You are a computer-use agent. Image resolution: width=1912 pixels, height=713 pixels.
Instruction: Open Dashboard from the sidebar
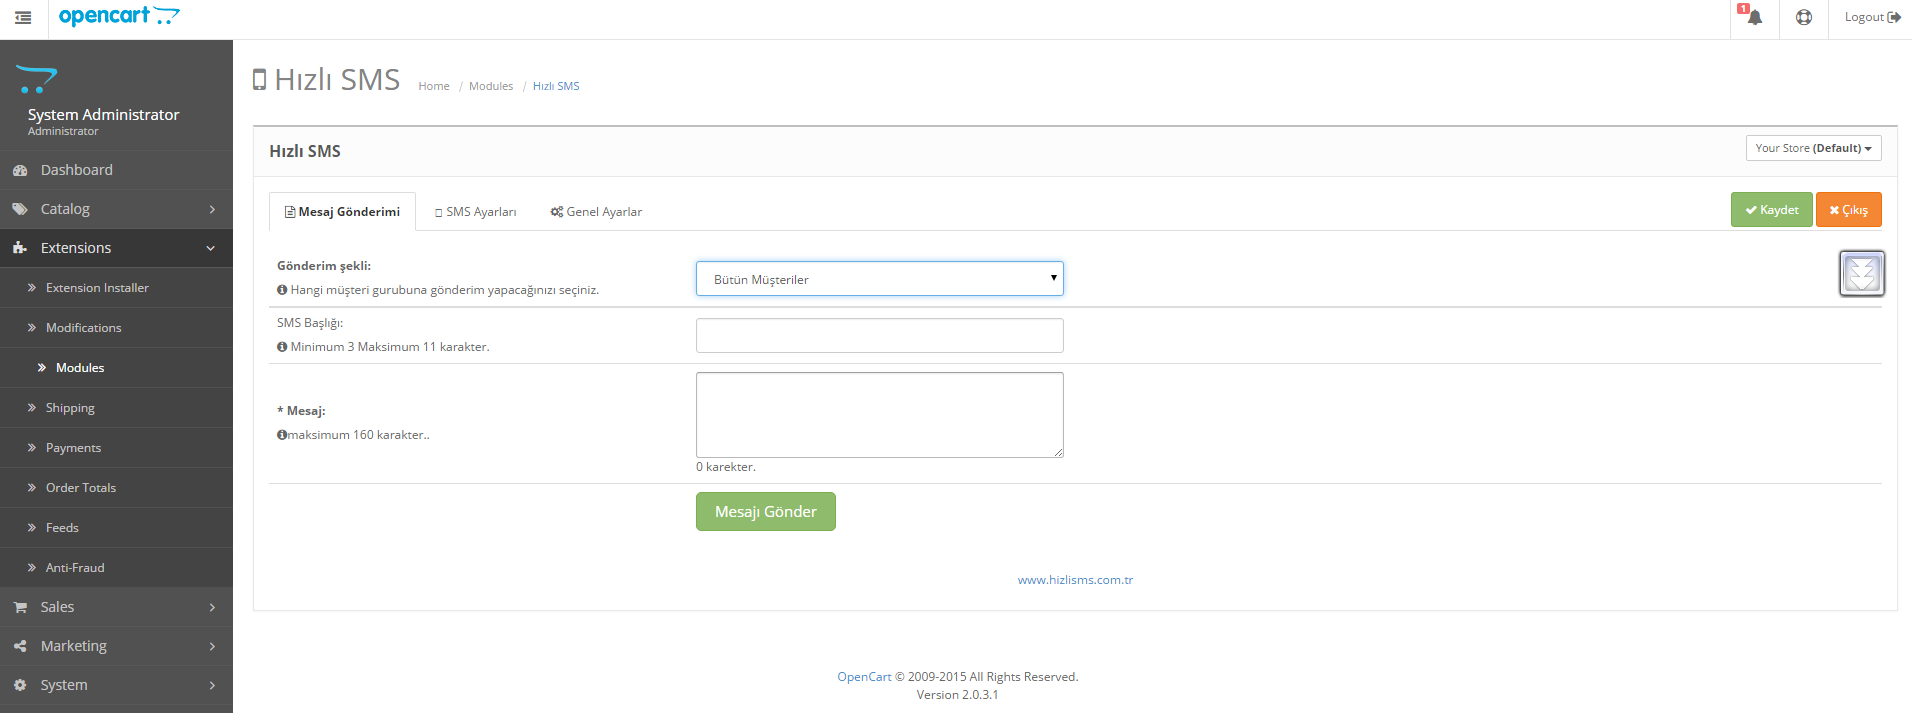(x=76, y=170)
